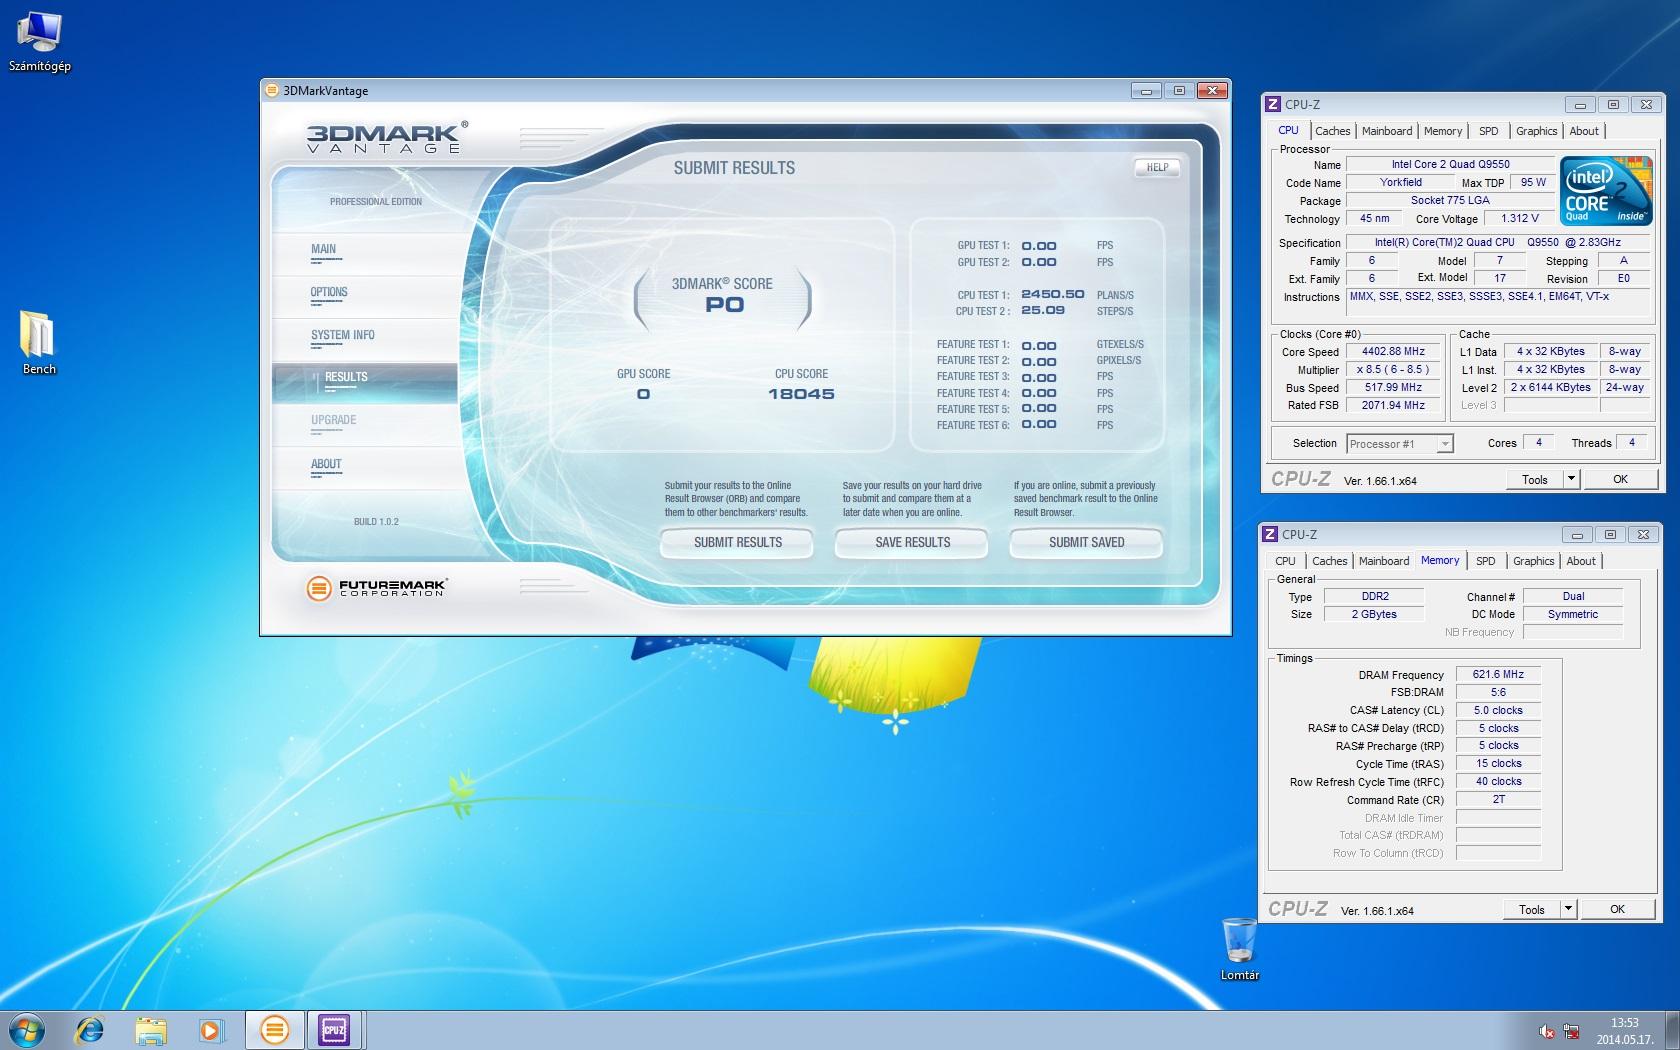Image resolution: width=1680 pixels, height=1050 pixels.
Task: Switch to Graphics tab in upper CPU-Z
Action: [1536, 131]
